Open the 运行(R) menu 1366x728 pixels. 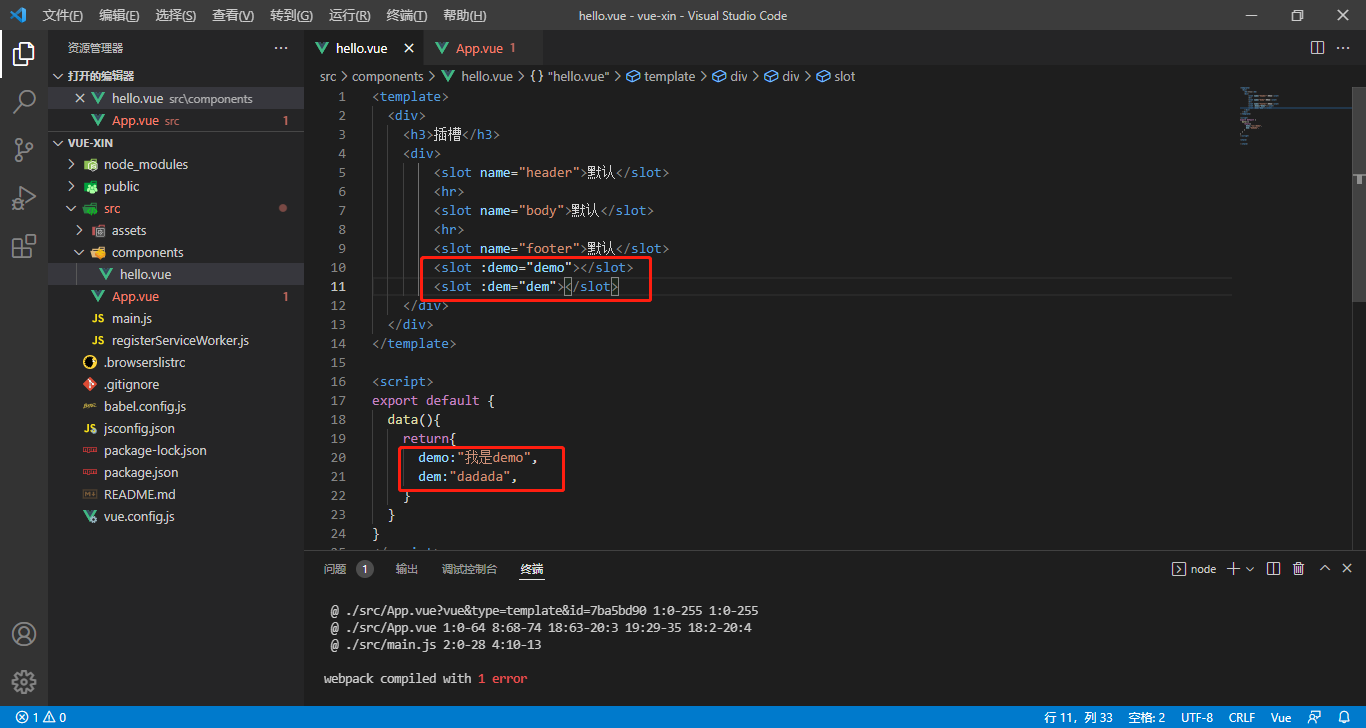click(349, 15)
